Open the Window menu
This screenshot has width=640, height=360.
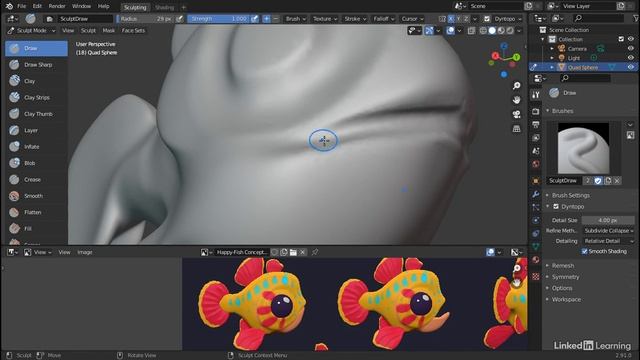pyautogui.click(x=81, y=6)
